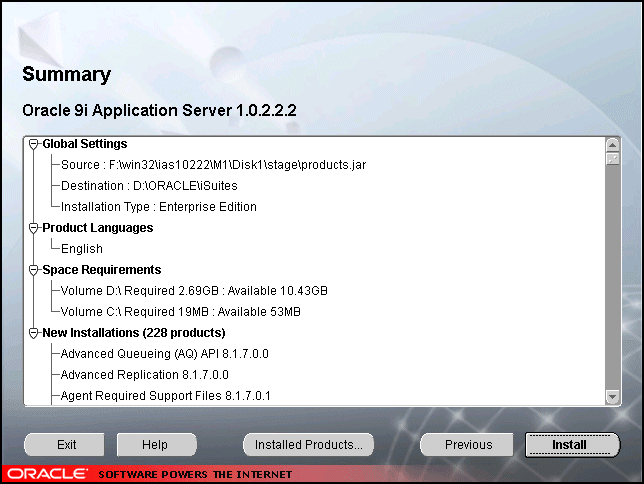Collapse the Global Settings tree node

(34, 144)
